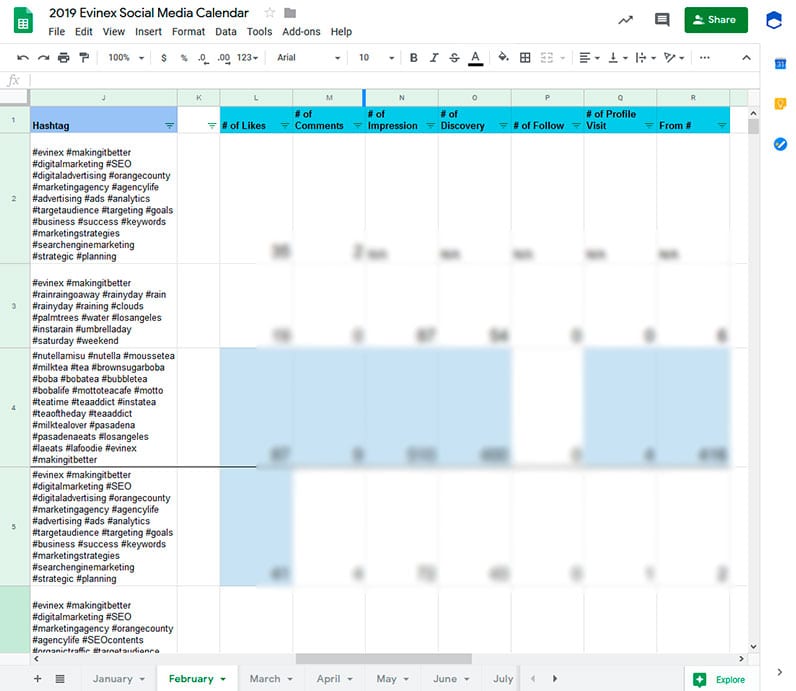This screenshot has width=796, height=691.
Task: Click the move to folder icon
Action: 290,13
